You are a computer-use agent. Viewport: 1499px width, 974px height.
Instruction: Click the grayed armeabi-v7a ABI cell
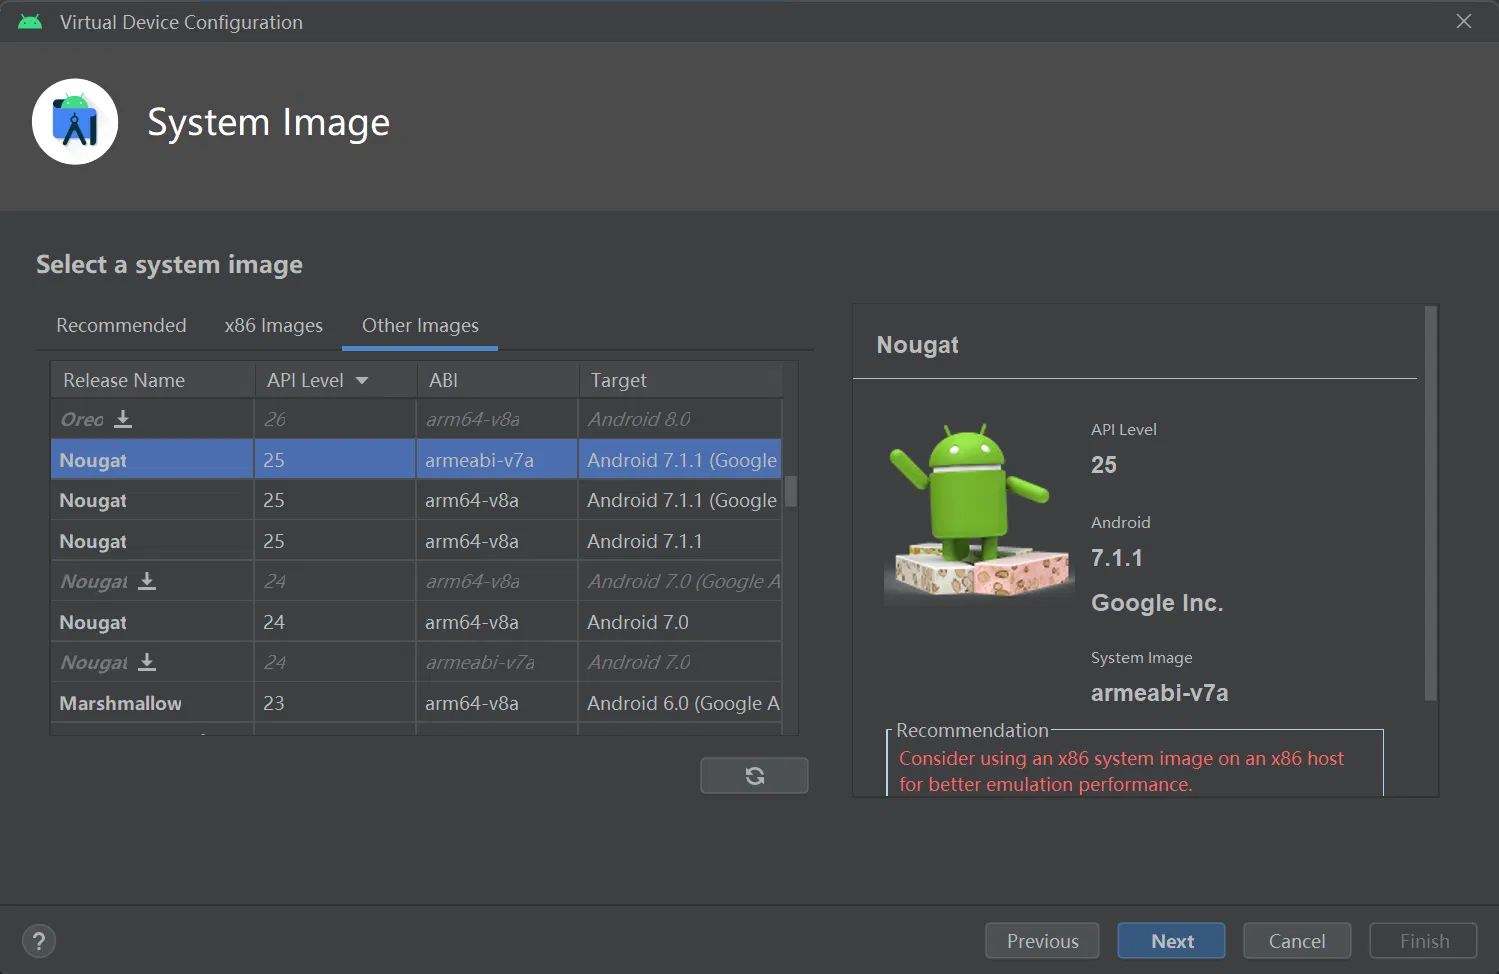tap(497, 662)
